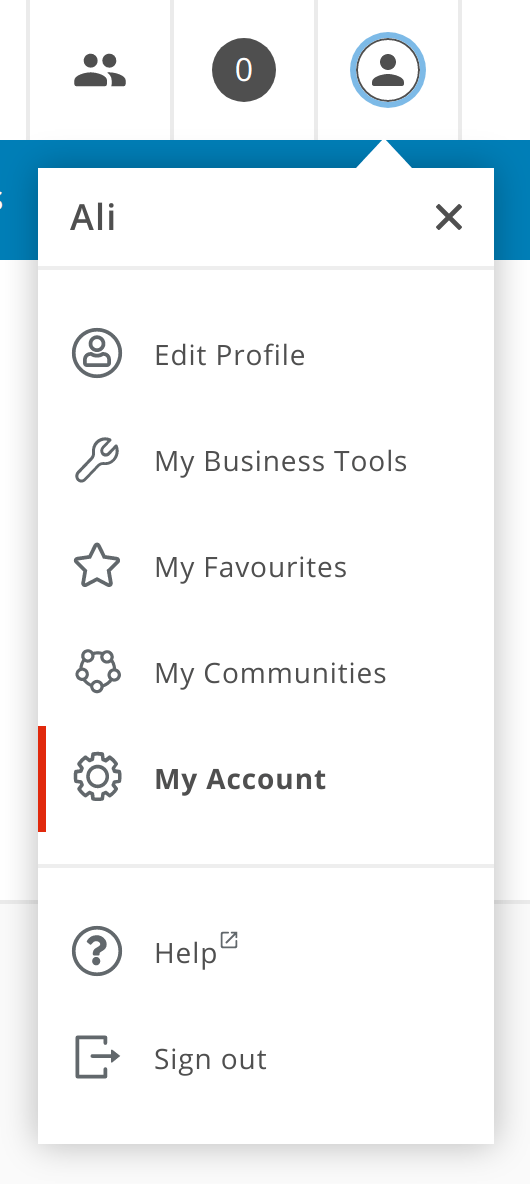Click the Edit Profile person icon
530x1184 pixels.
click(x=97, y=353)
